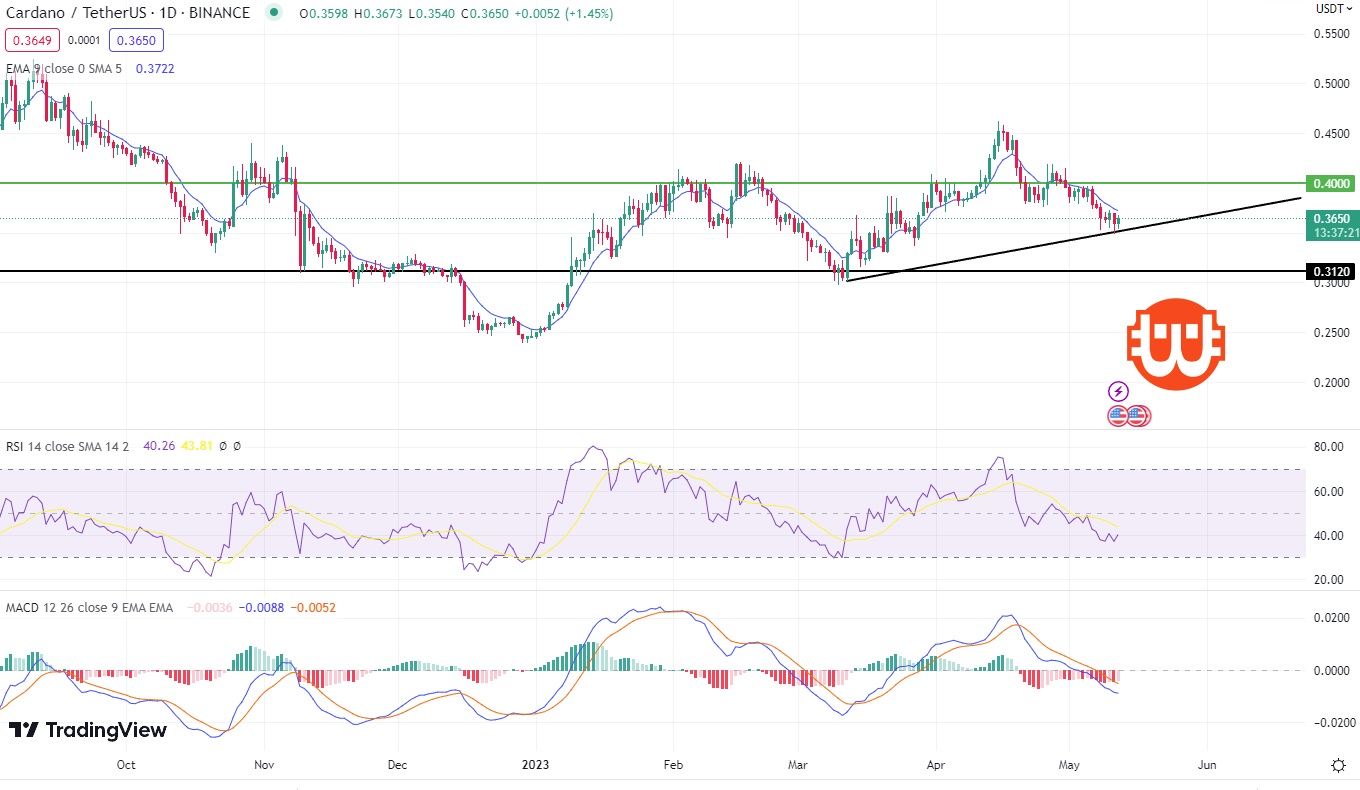Click the red 0.3649 sell price button
This screenshot has width=1360, height=790.
pyautogui.click(x=33, y=40)
